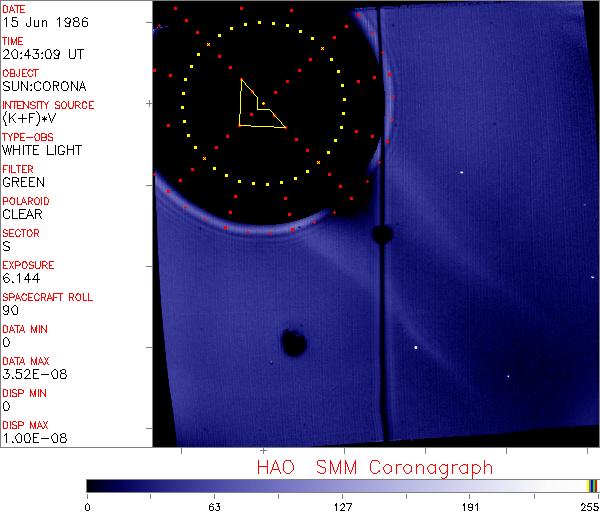Click the CLEAR polaroid value
This screenshot has width=600, height=512.
point(23,214)
